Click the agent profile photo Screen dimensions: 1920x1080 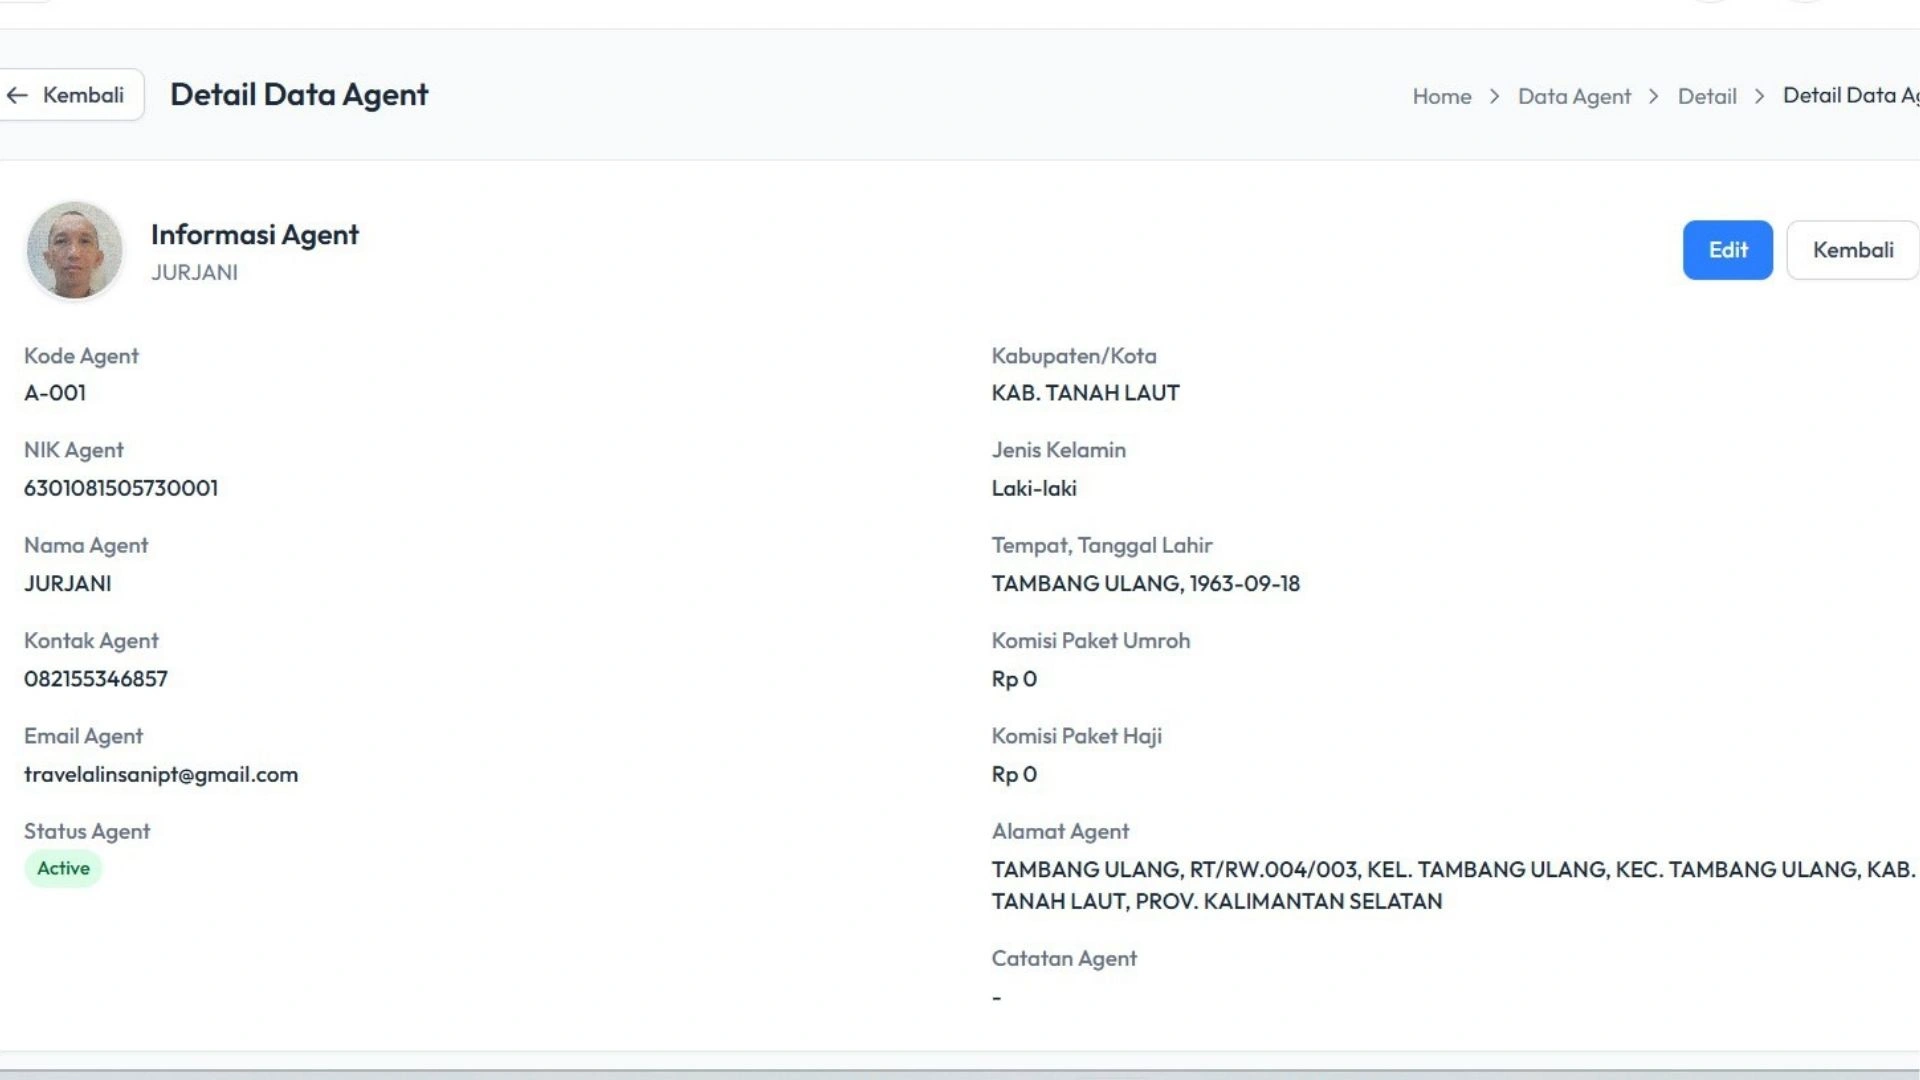pos(74,250)
